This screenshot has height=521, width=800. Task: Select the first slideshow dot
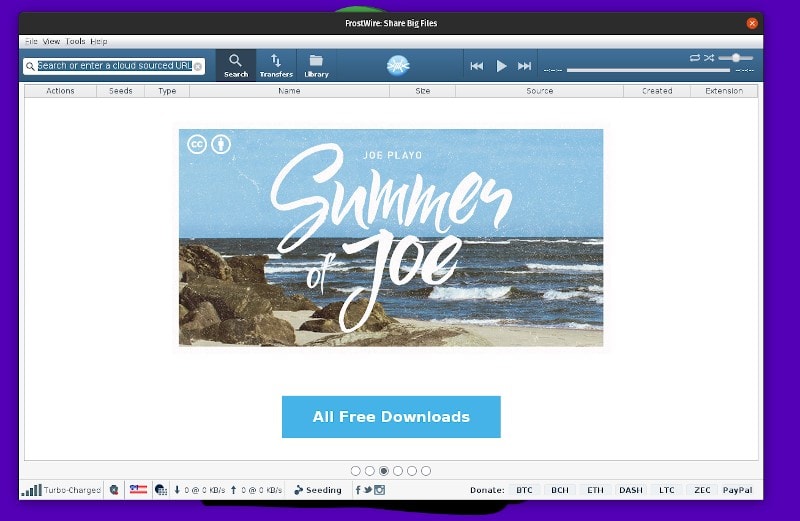(356, 471)
